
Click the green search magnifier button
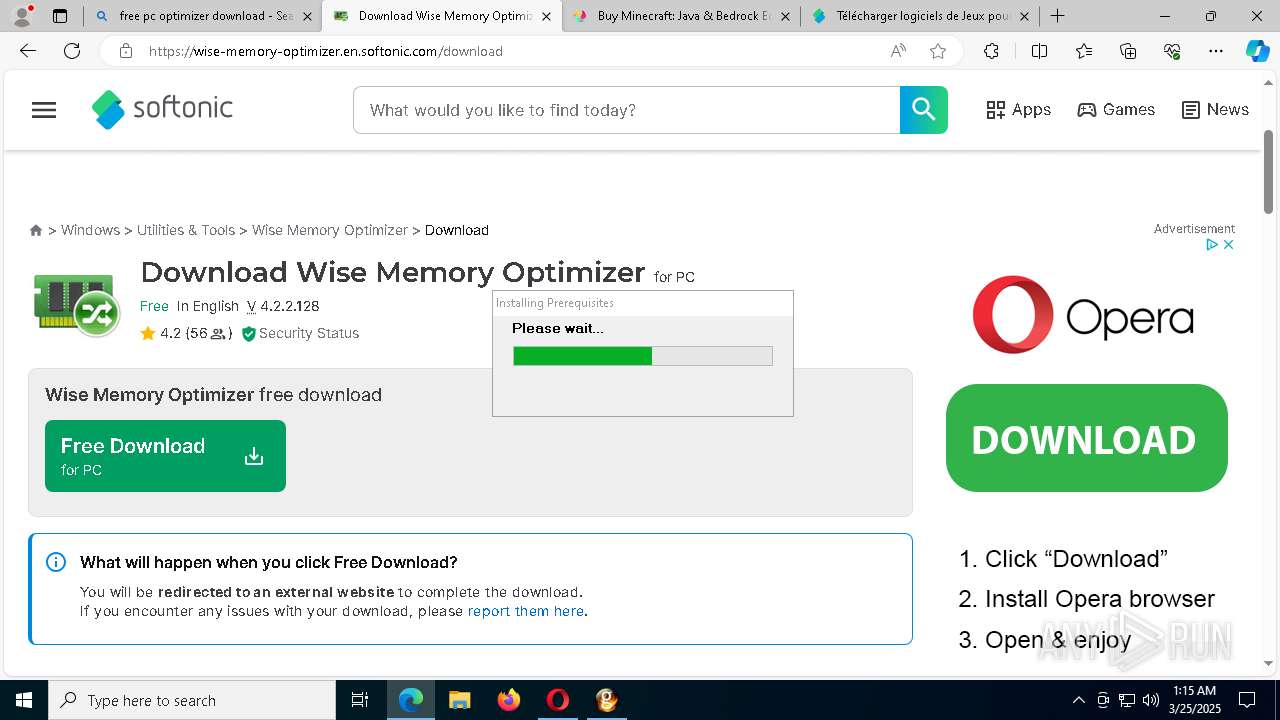click(x=923, y=110)
